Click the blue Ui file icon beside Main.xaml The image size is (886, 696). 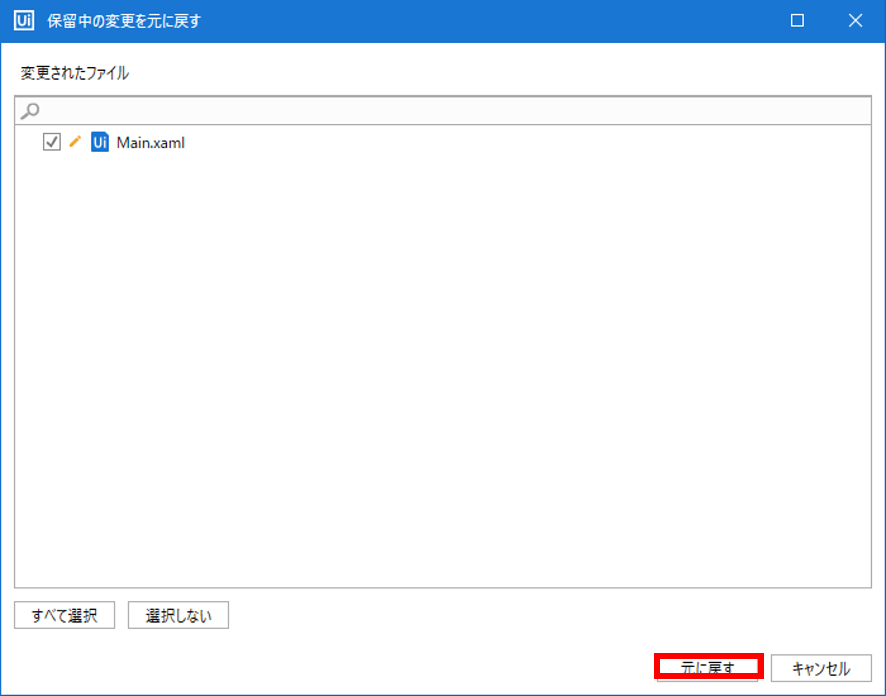click(x=99, y=142)
